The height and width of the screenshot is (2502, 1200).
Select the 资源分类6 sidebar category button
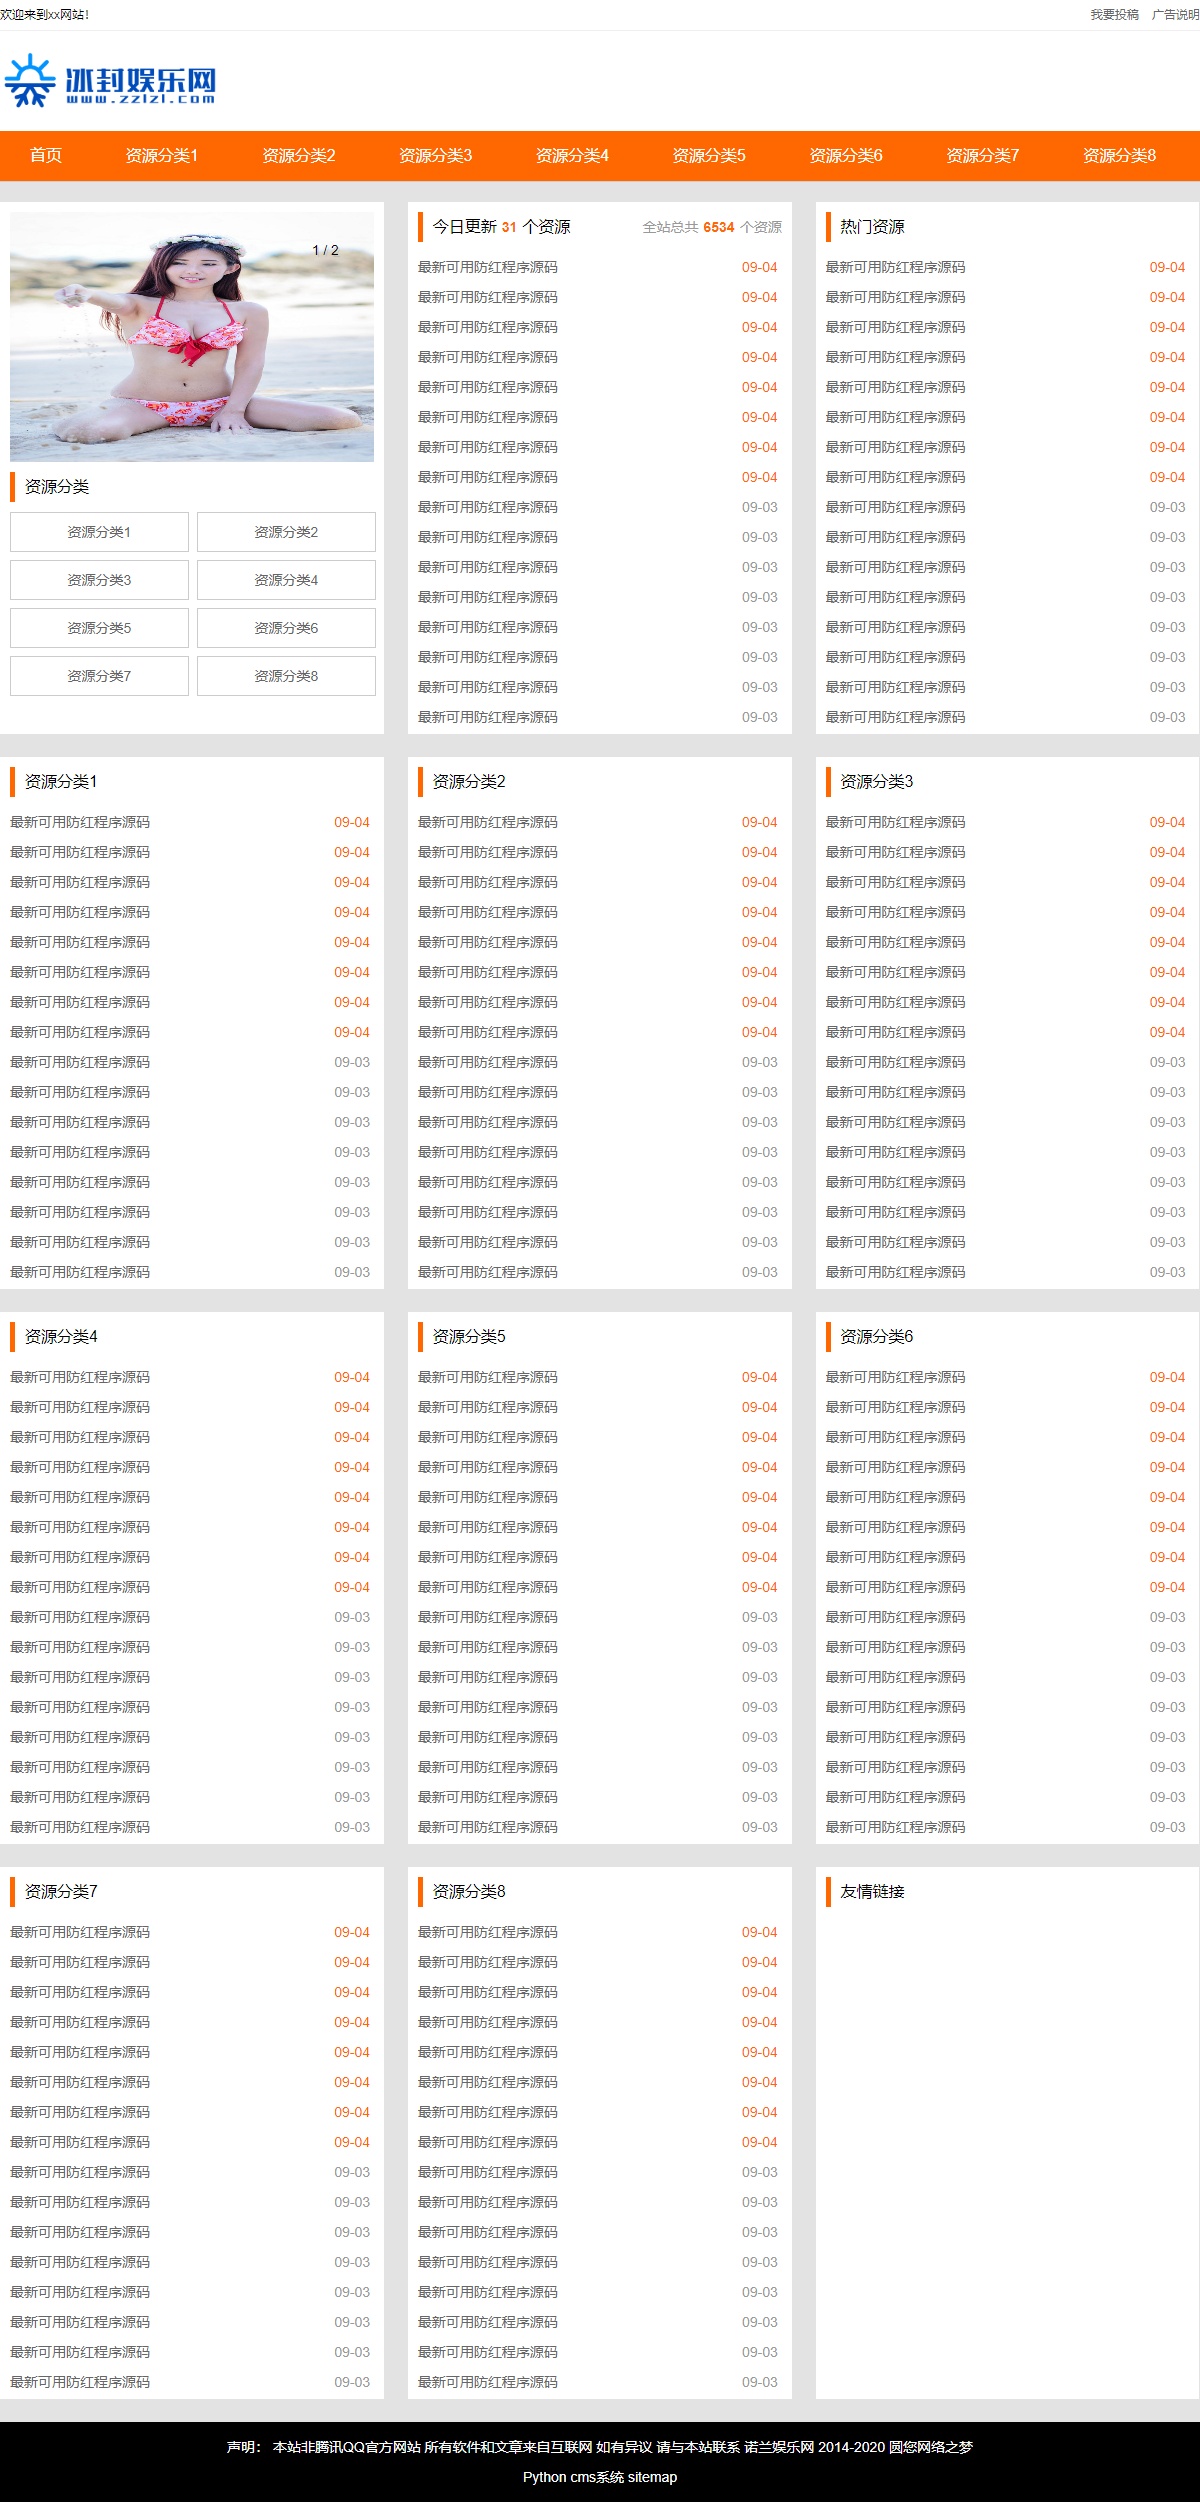[286, 628]
